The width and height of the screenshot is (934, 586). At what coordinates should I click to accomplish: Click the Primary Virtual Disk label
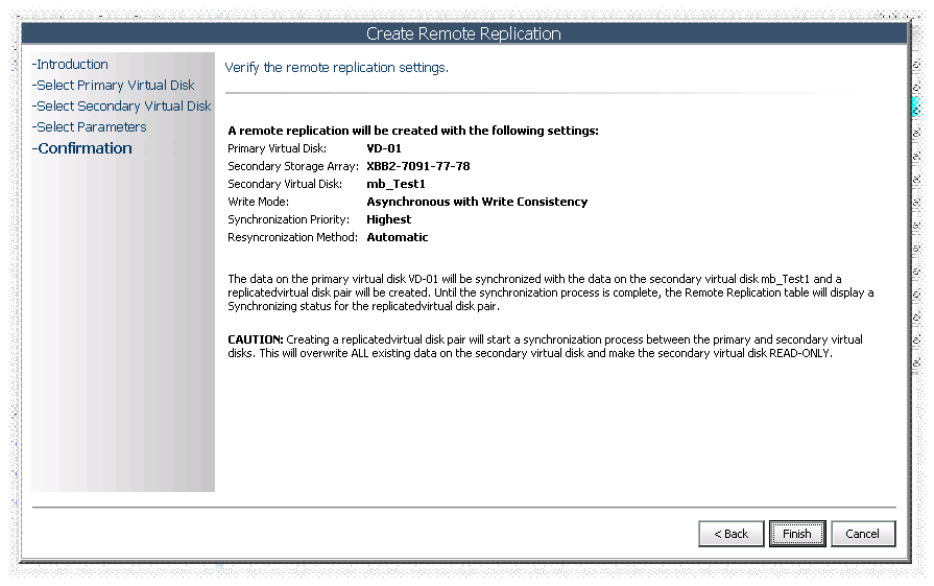pyautogui.click(x=277, y=148)
